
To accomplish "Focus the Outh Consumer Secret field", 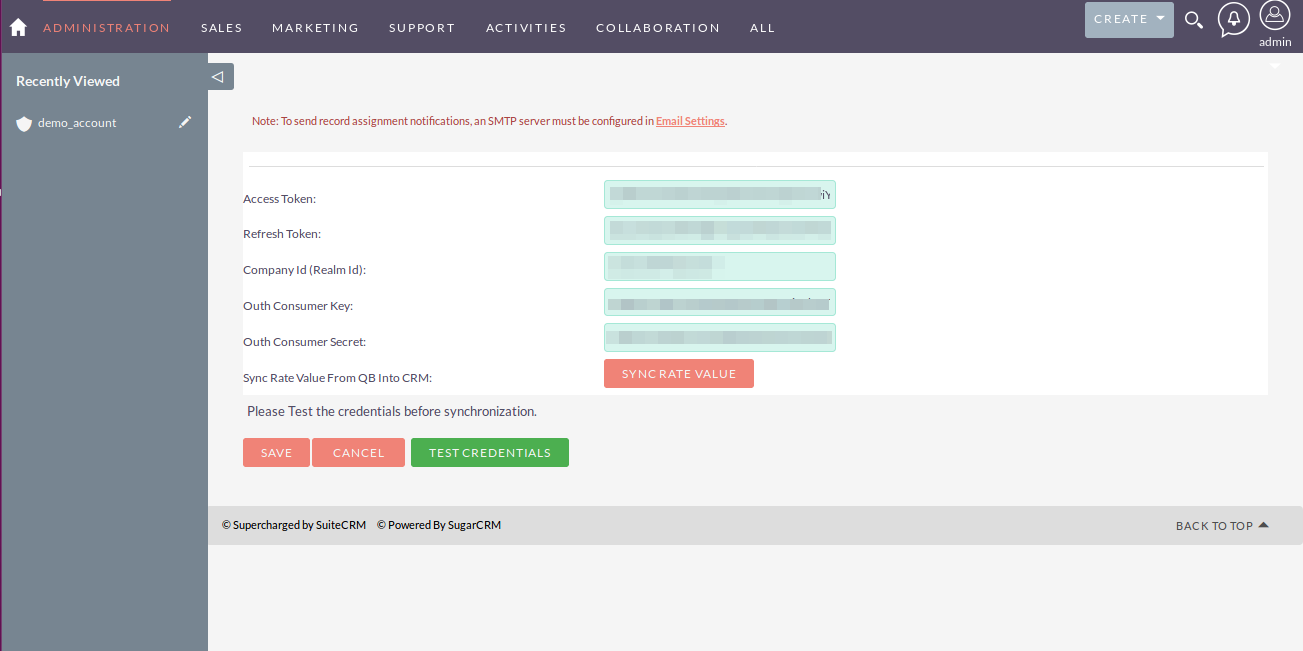I will (720, 337).
